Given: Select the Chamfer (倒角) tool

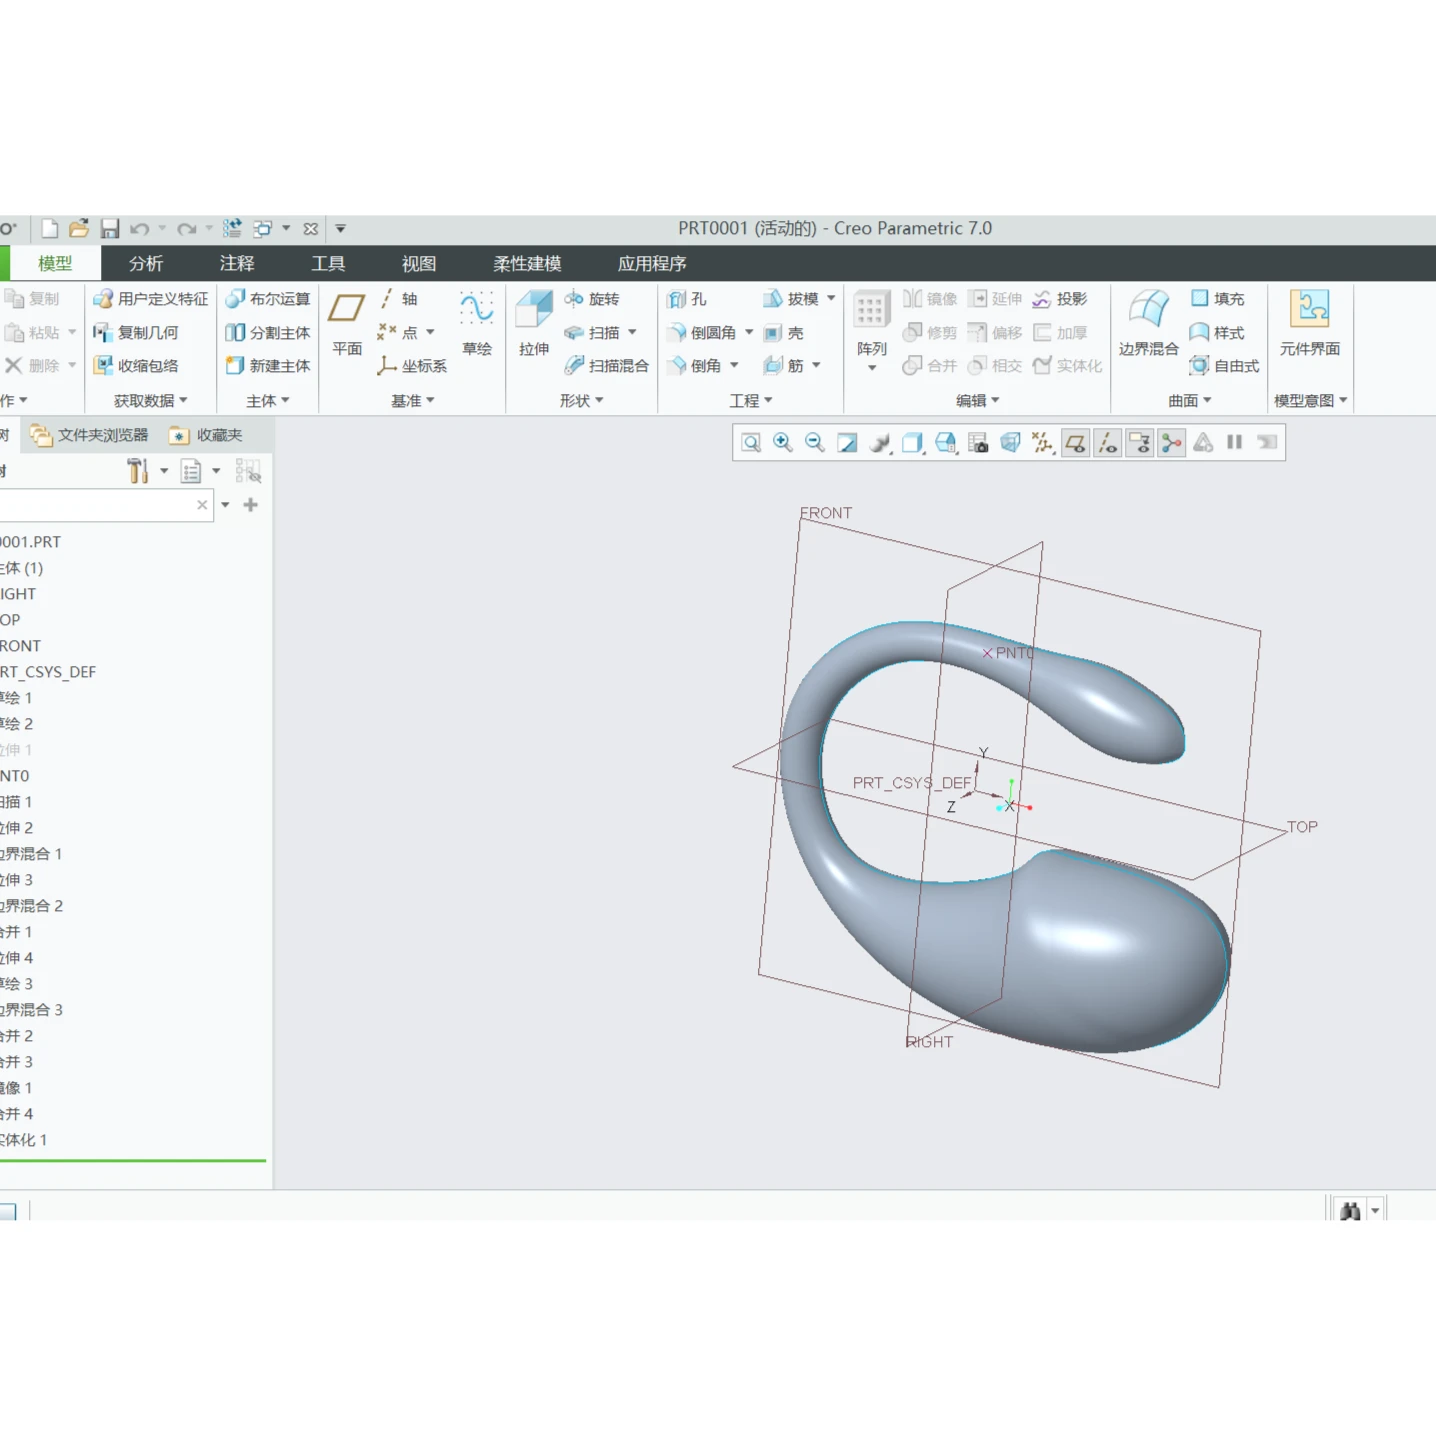Looking at the screenshot, I should click(695, 366).
